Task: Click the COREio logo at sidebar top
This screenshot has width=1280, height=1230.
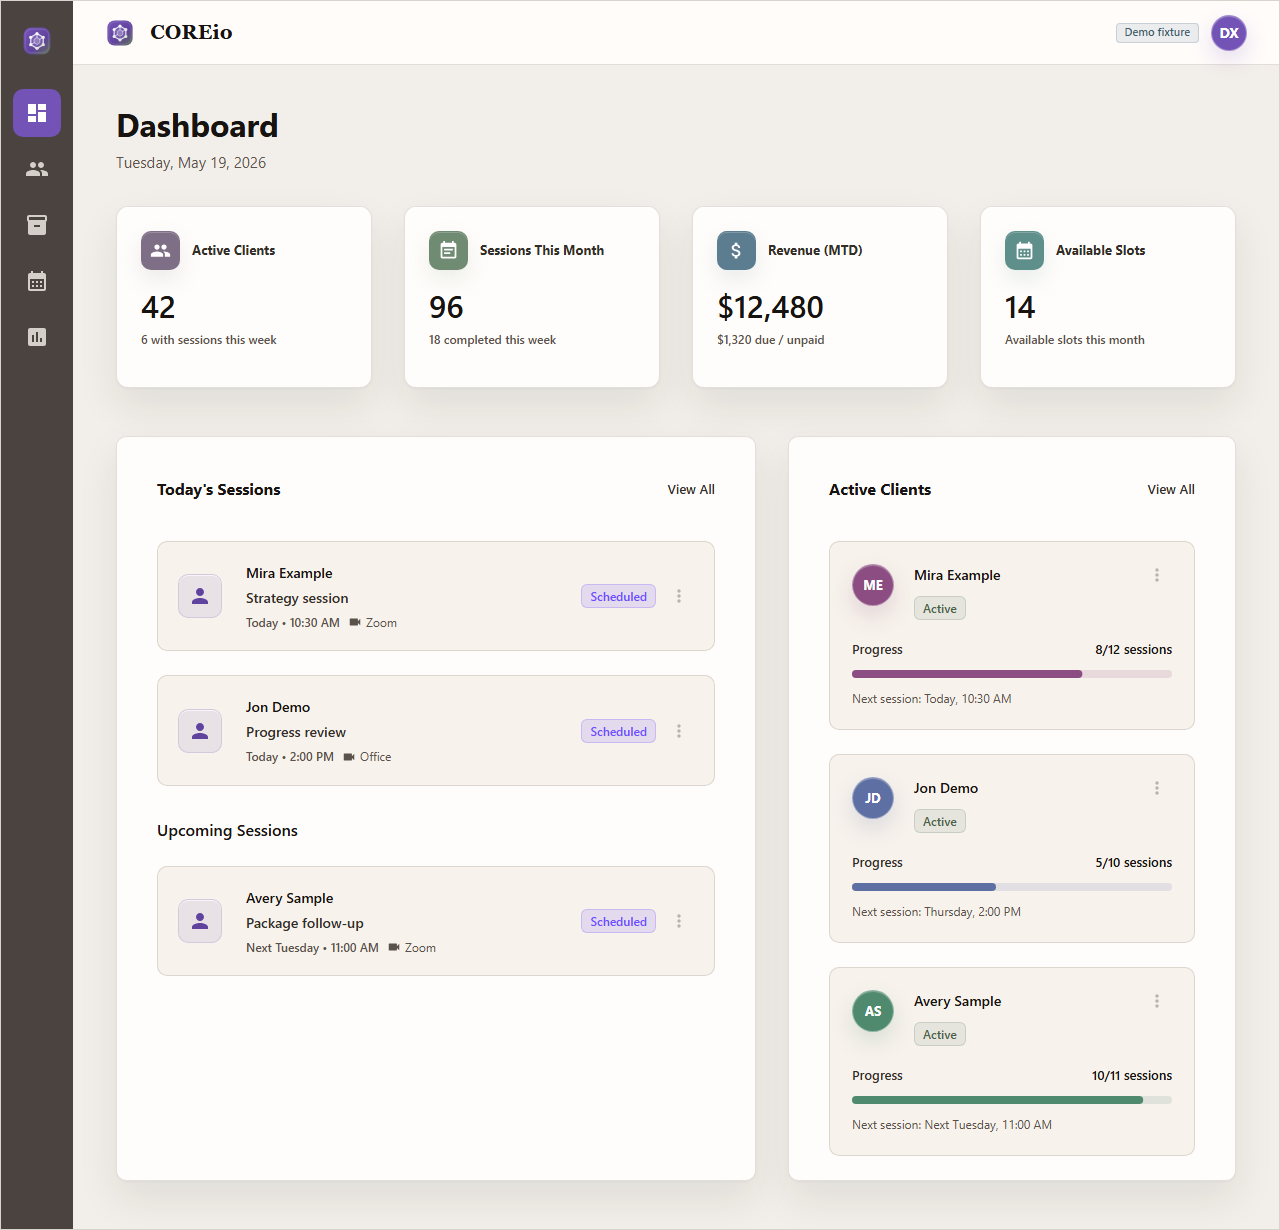Action: (37, 41)
